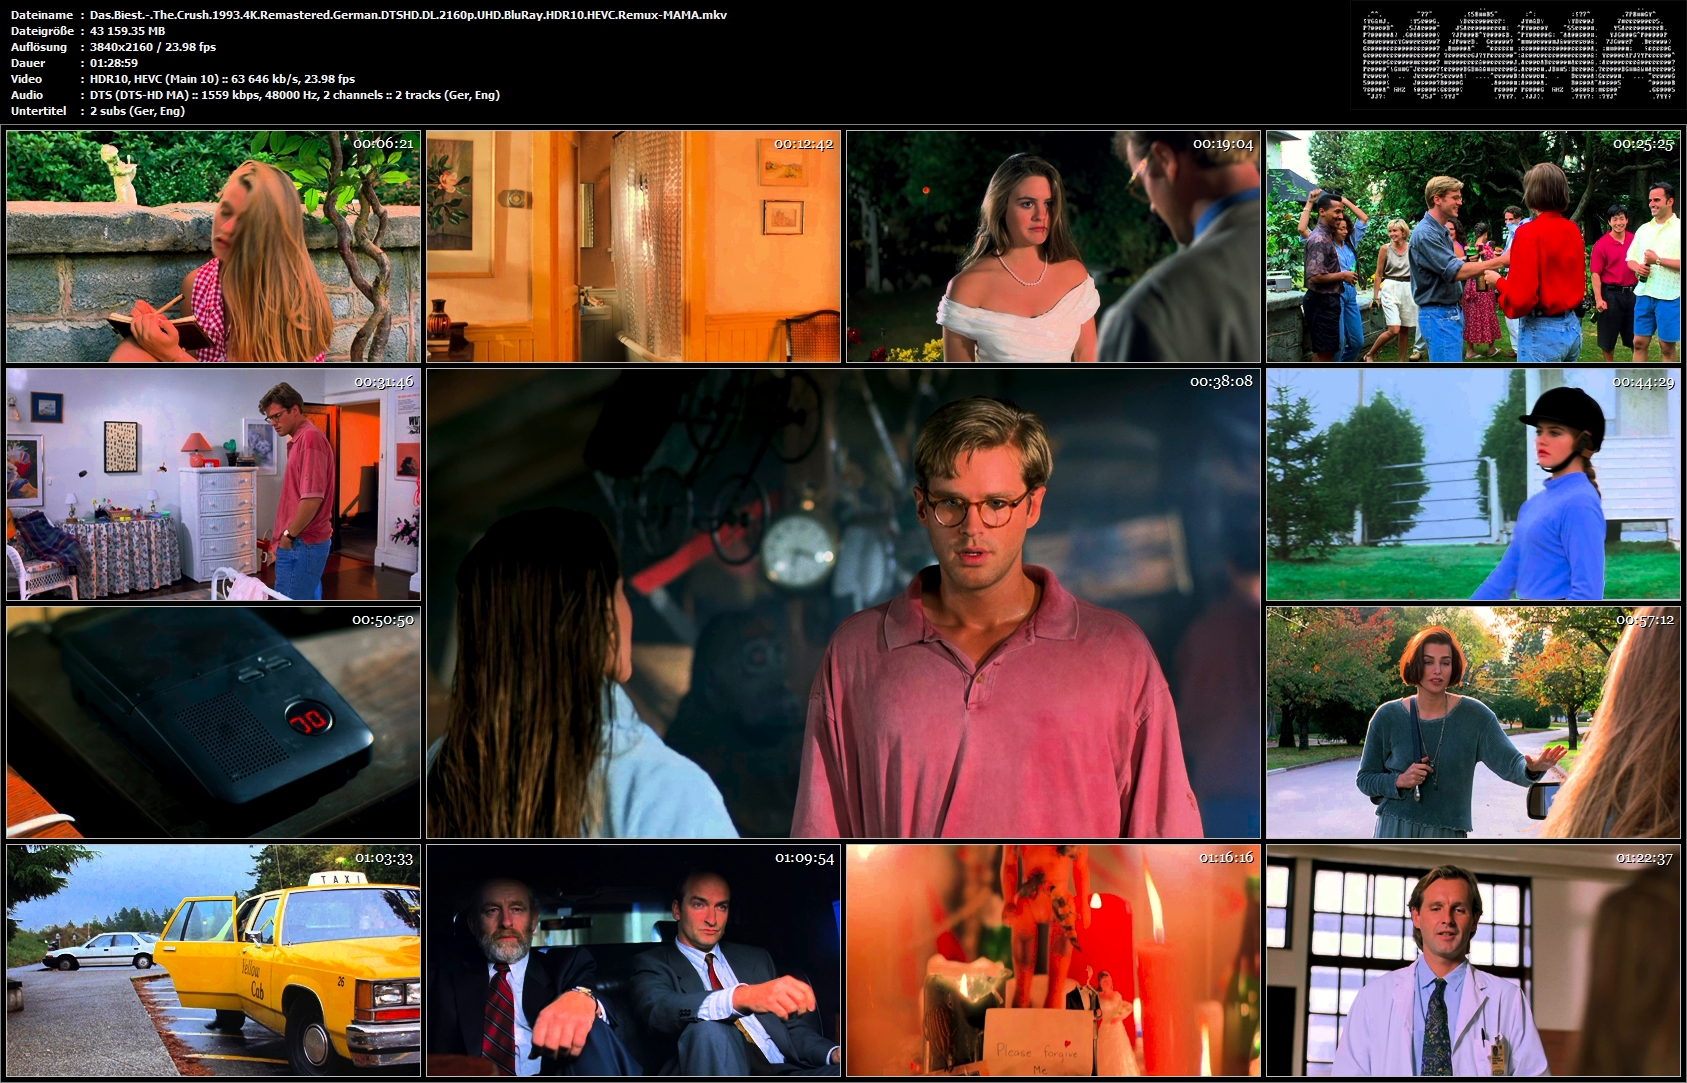The height and width of the screenshot is (1083, 1687).
Task: Select the file name ending in MAMA.mkv
Action: [408, 15]
